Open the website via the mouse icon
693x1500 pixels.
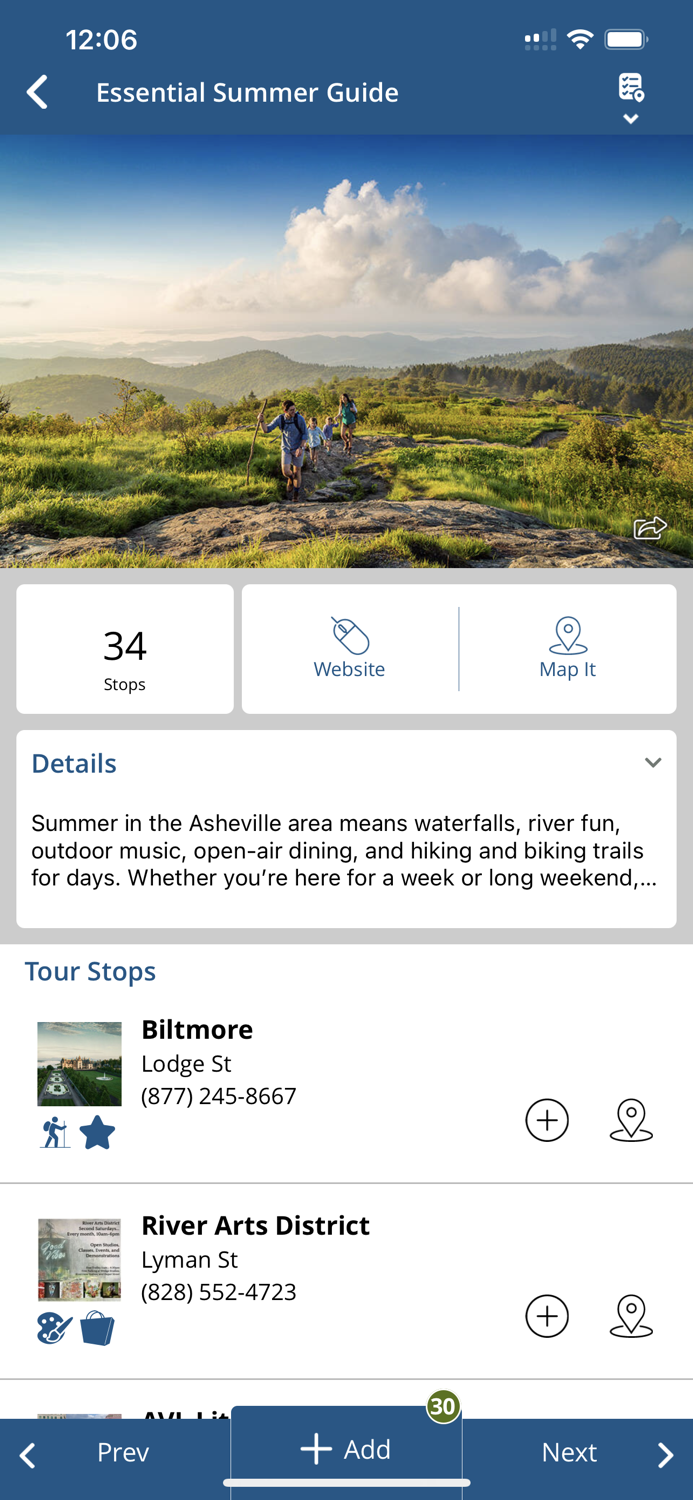[x=349, y=634]
